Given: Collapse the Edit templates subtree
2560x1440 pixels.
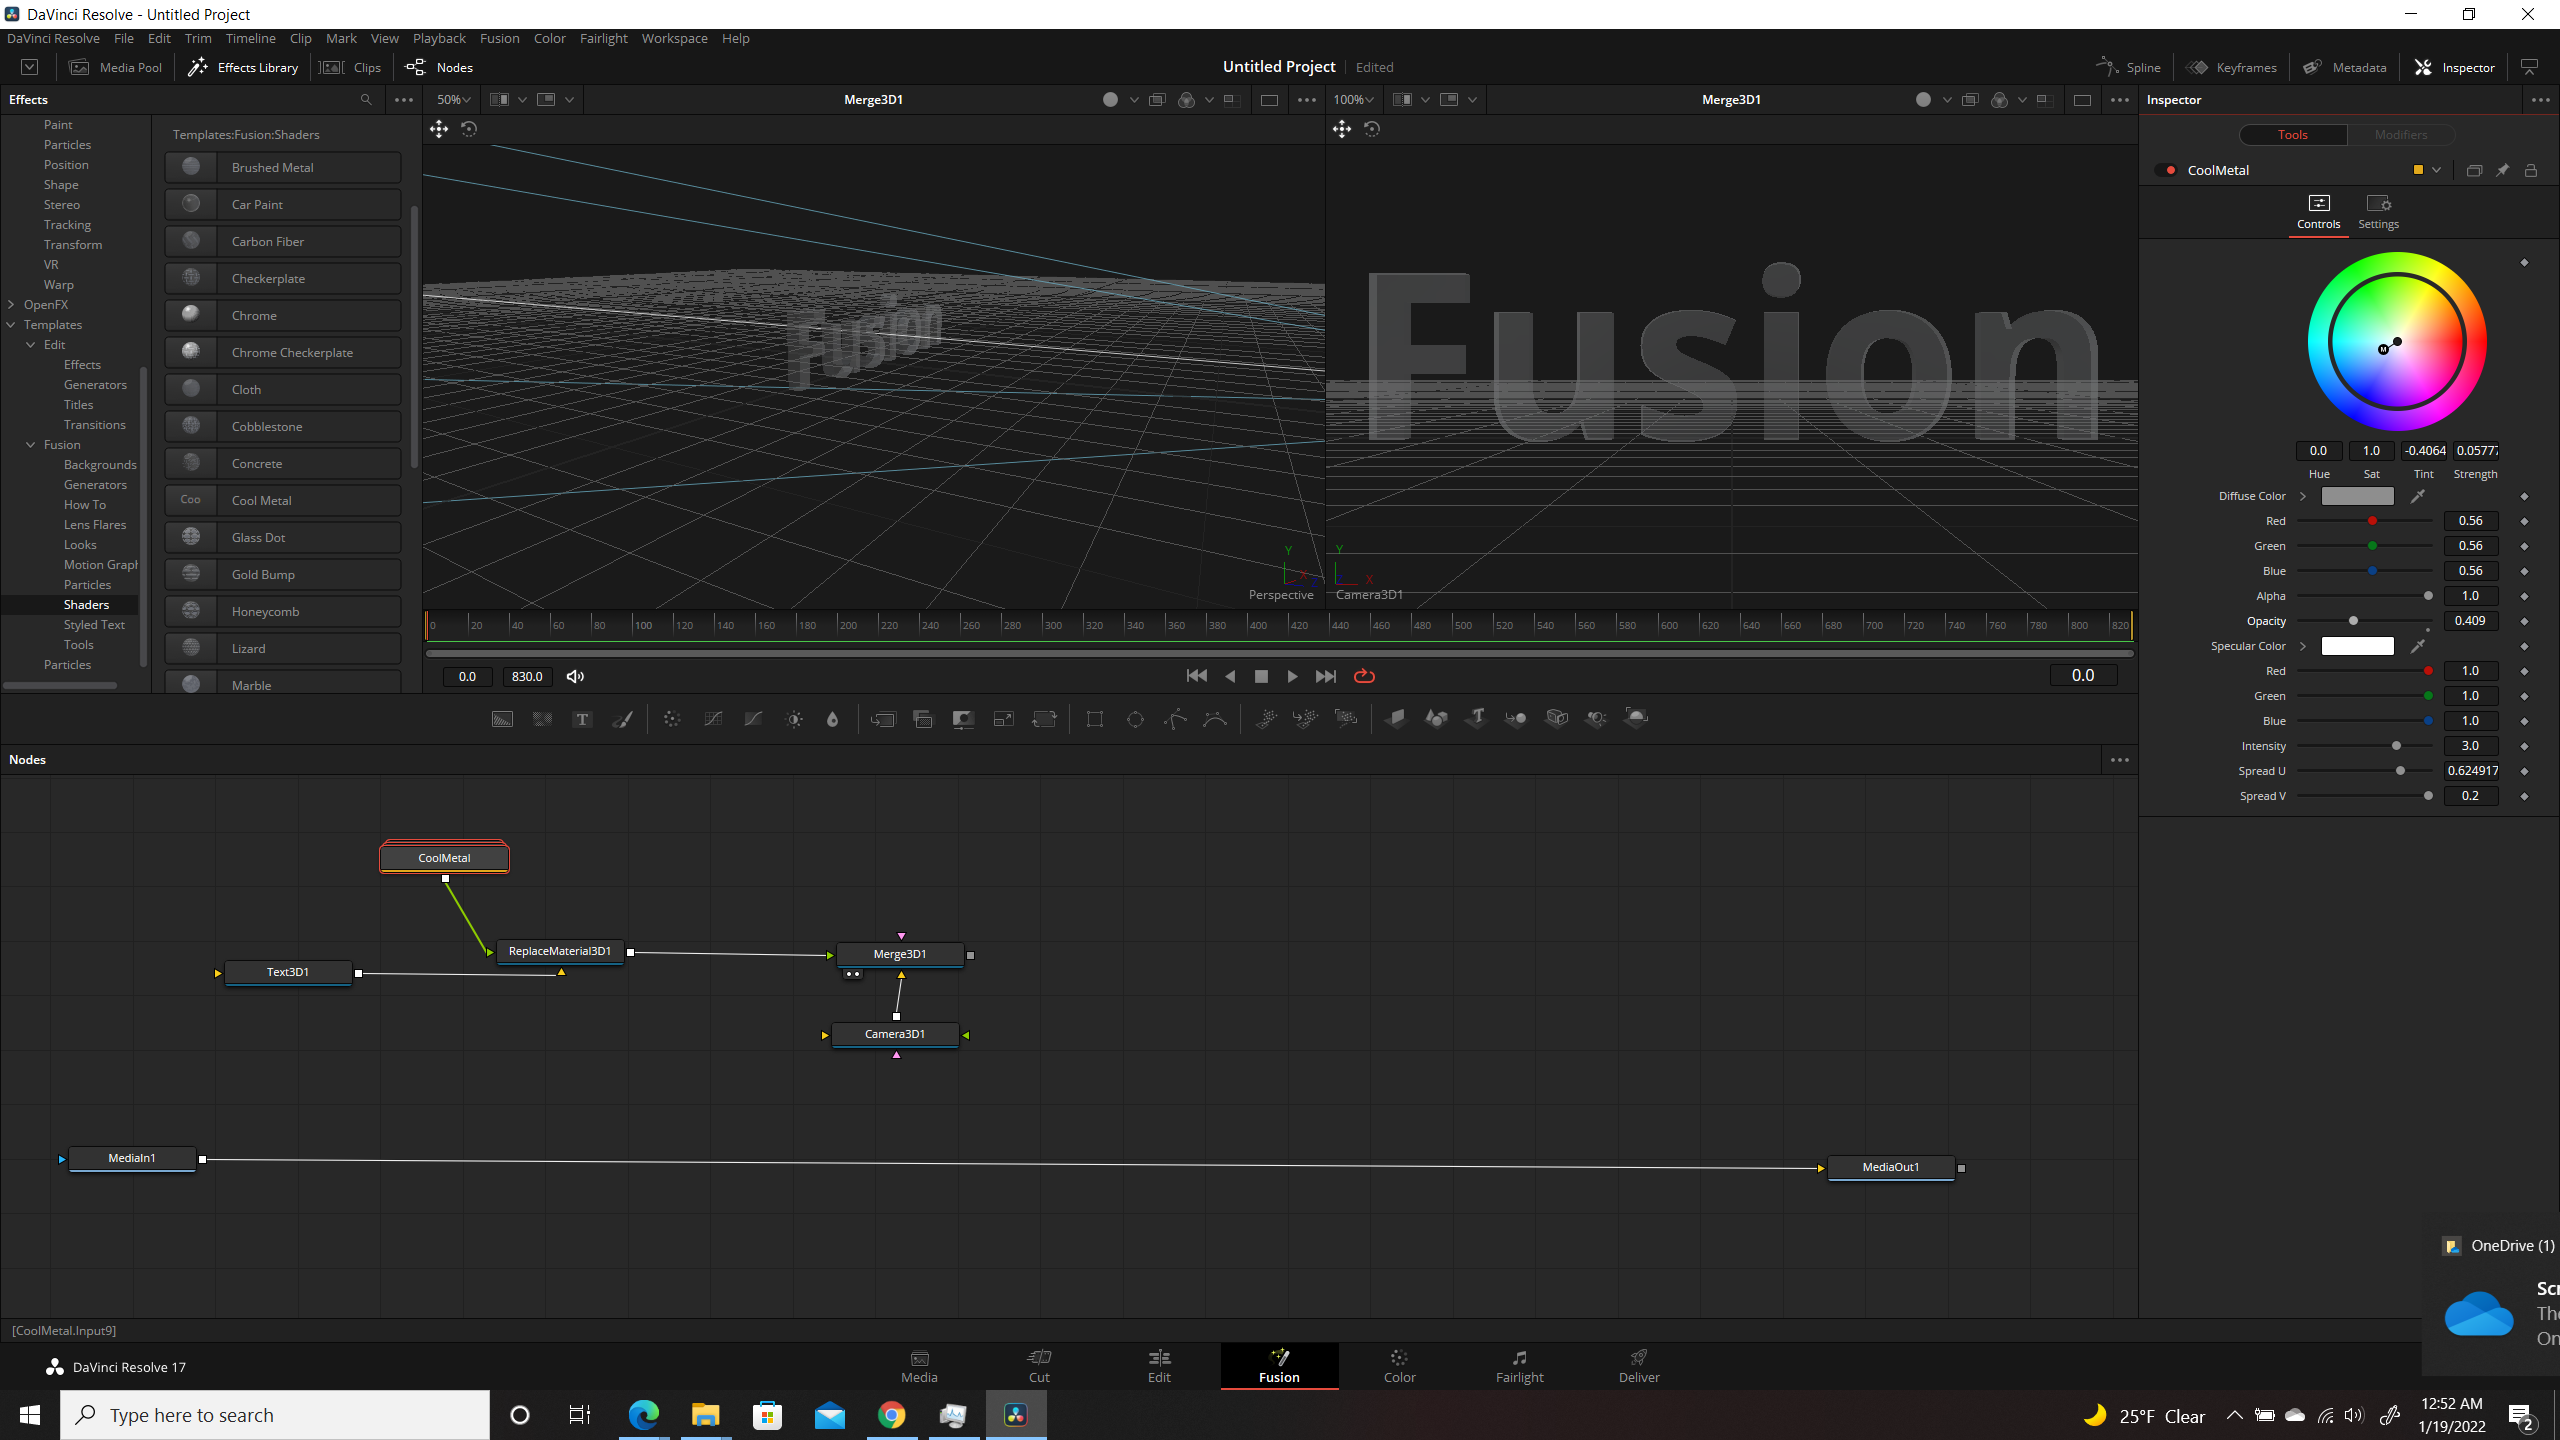Looking at the screenshot, I should click(31, 345).
